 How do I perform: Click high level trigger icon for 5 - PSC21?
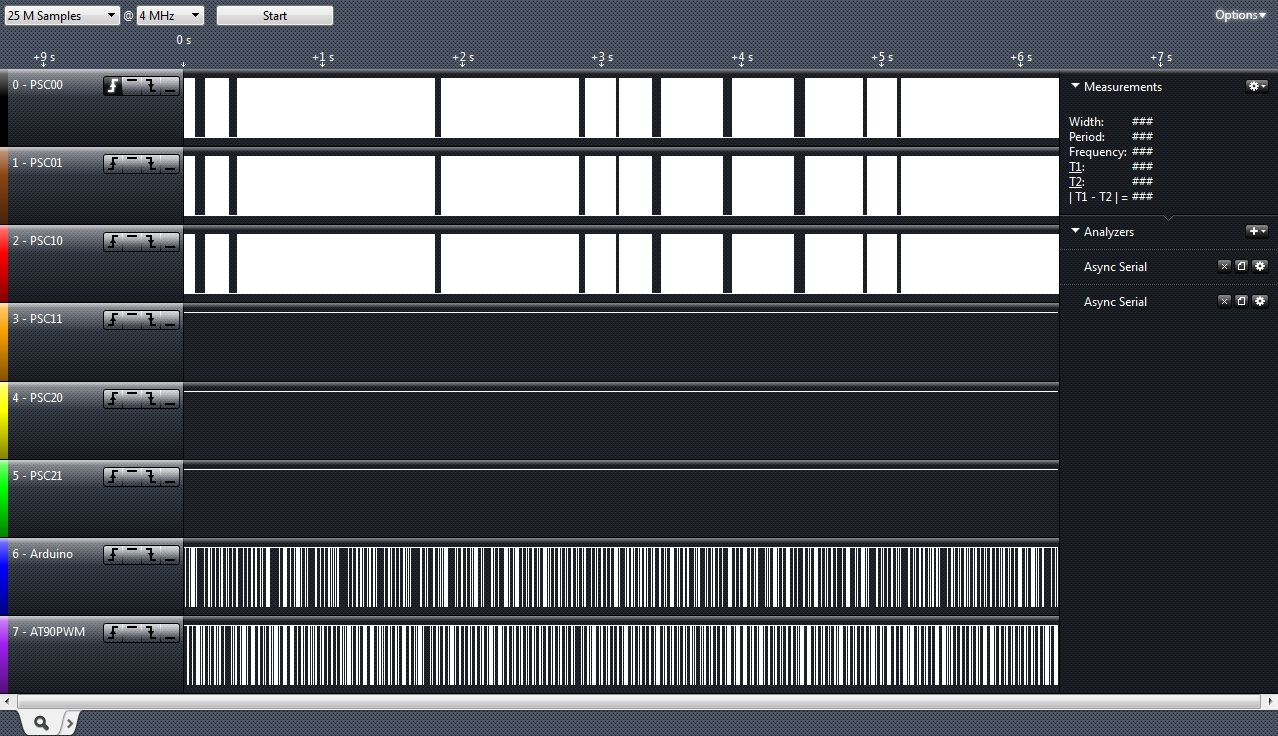[x=132, y=477]
